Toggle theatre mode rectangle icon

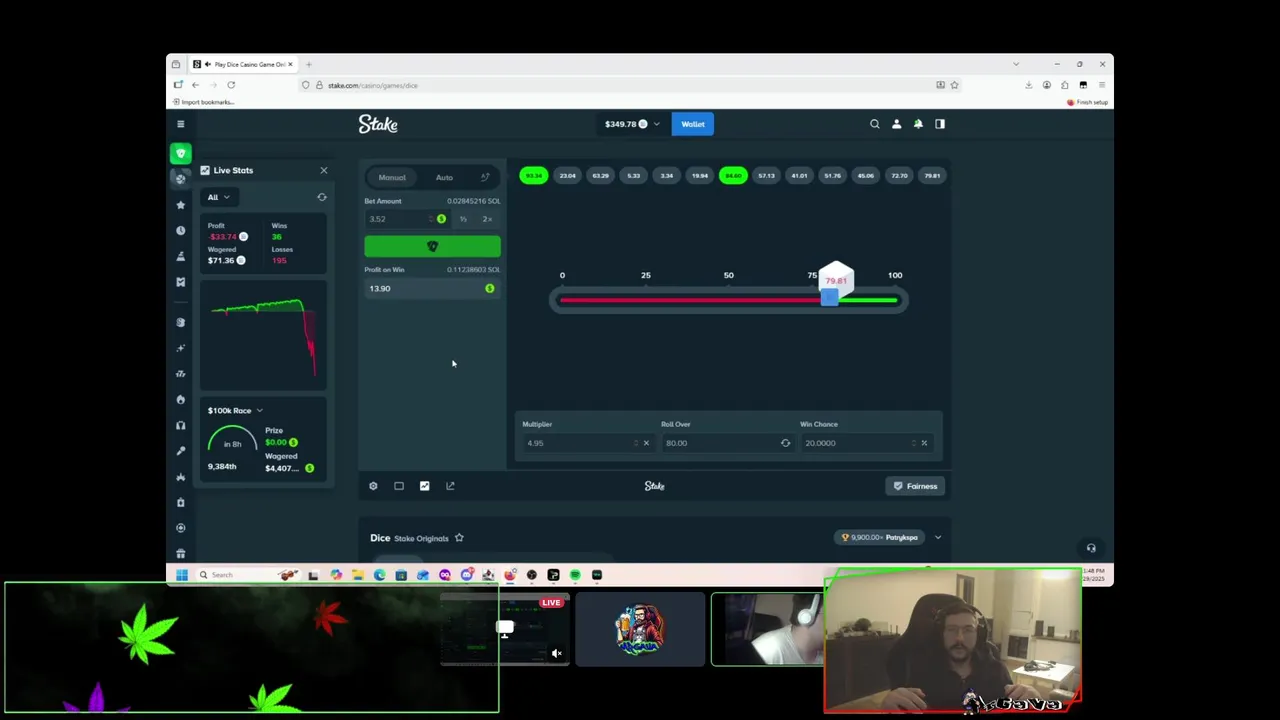tap(399, 486)
